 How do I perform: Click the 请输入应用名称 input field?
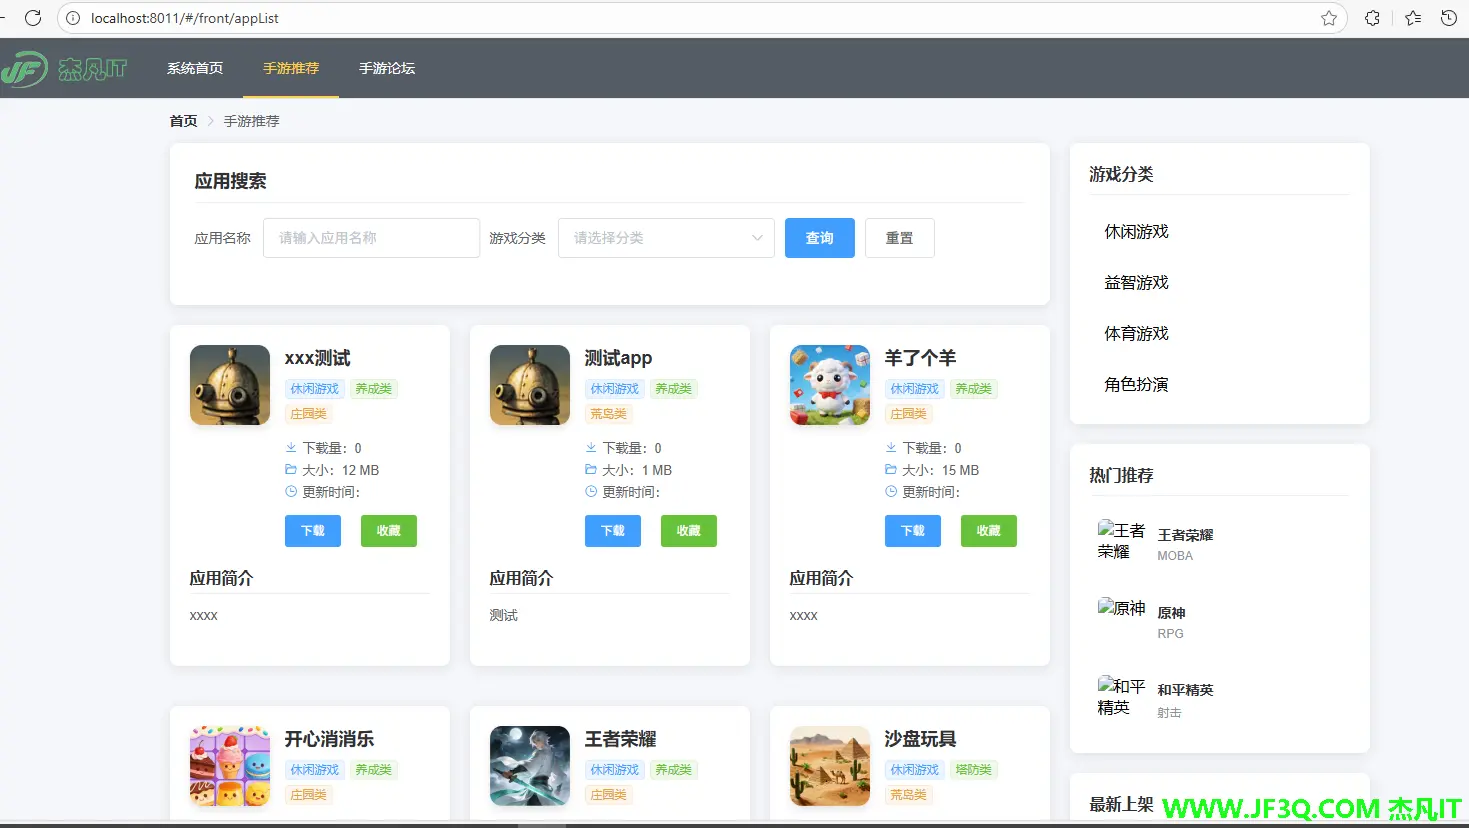click(x=371, y=238)
